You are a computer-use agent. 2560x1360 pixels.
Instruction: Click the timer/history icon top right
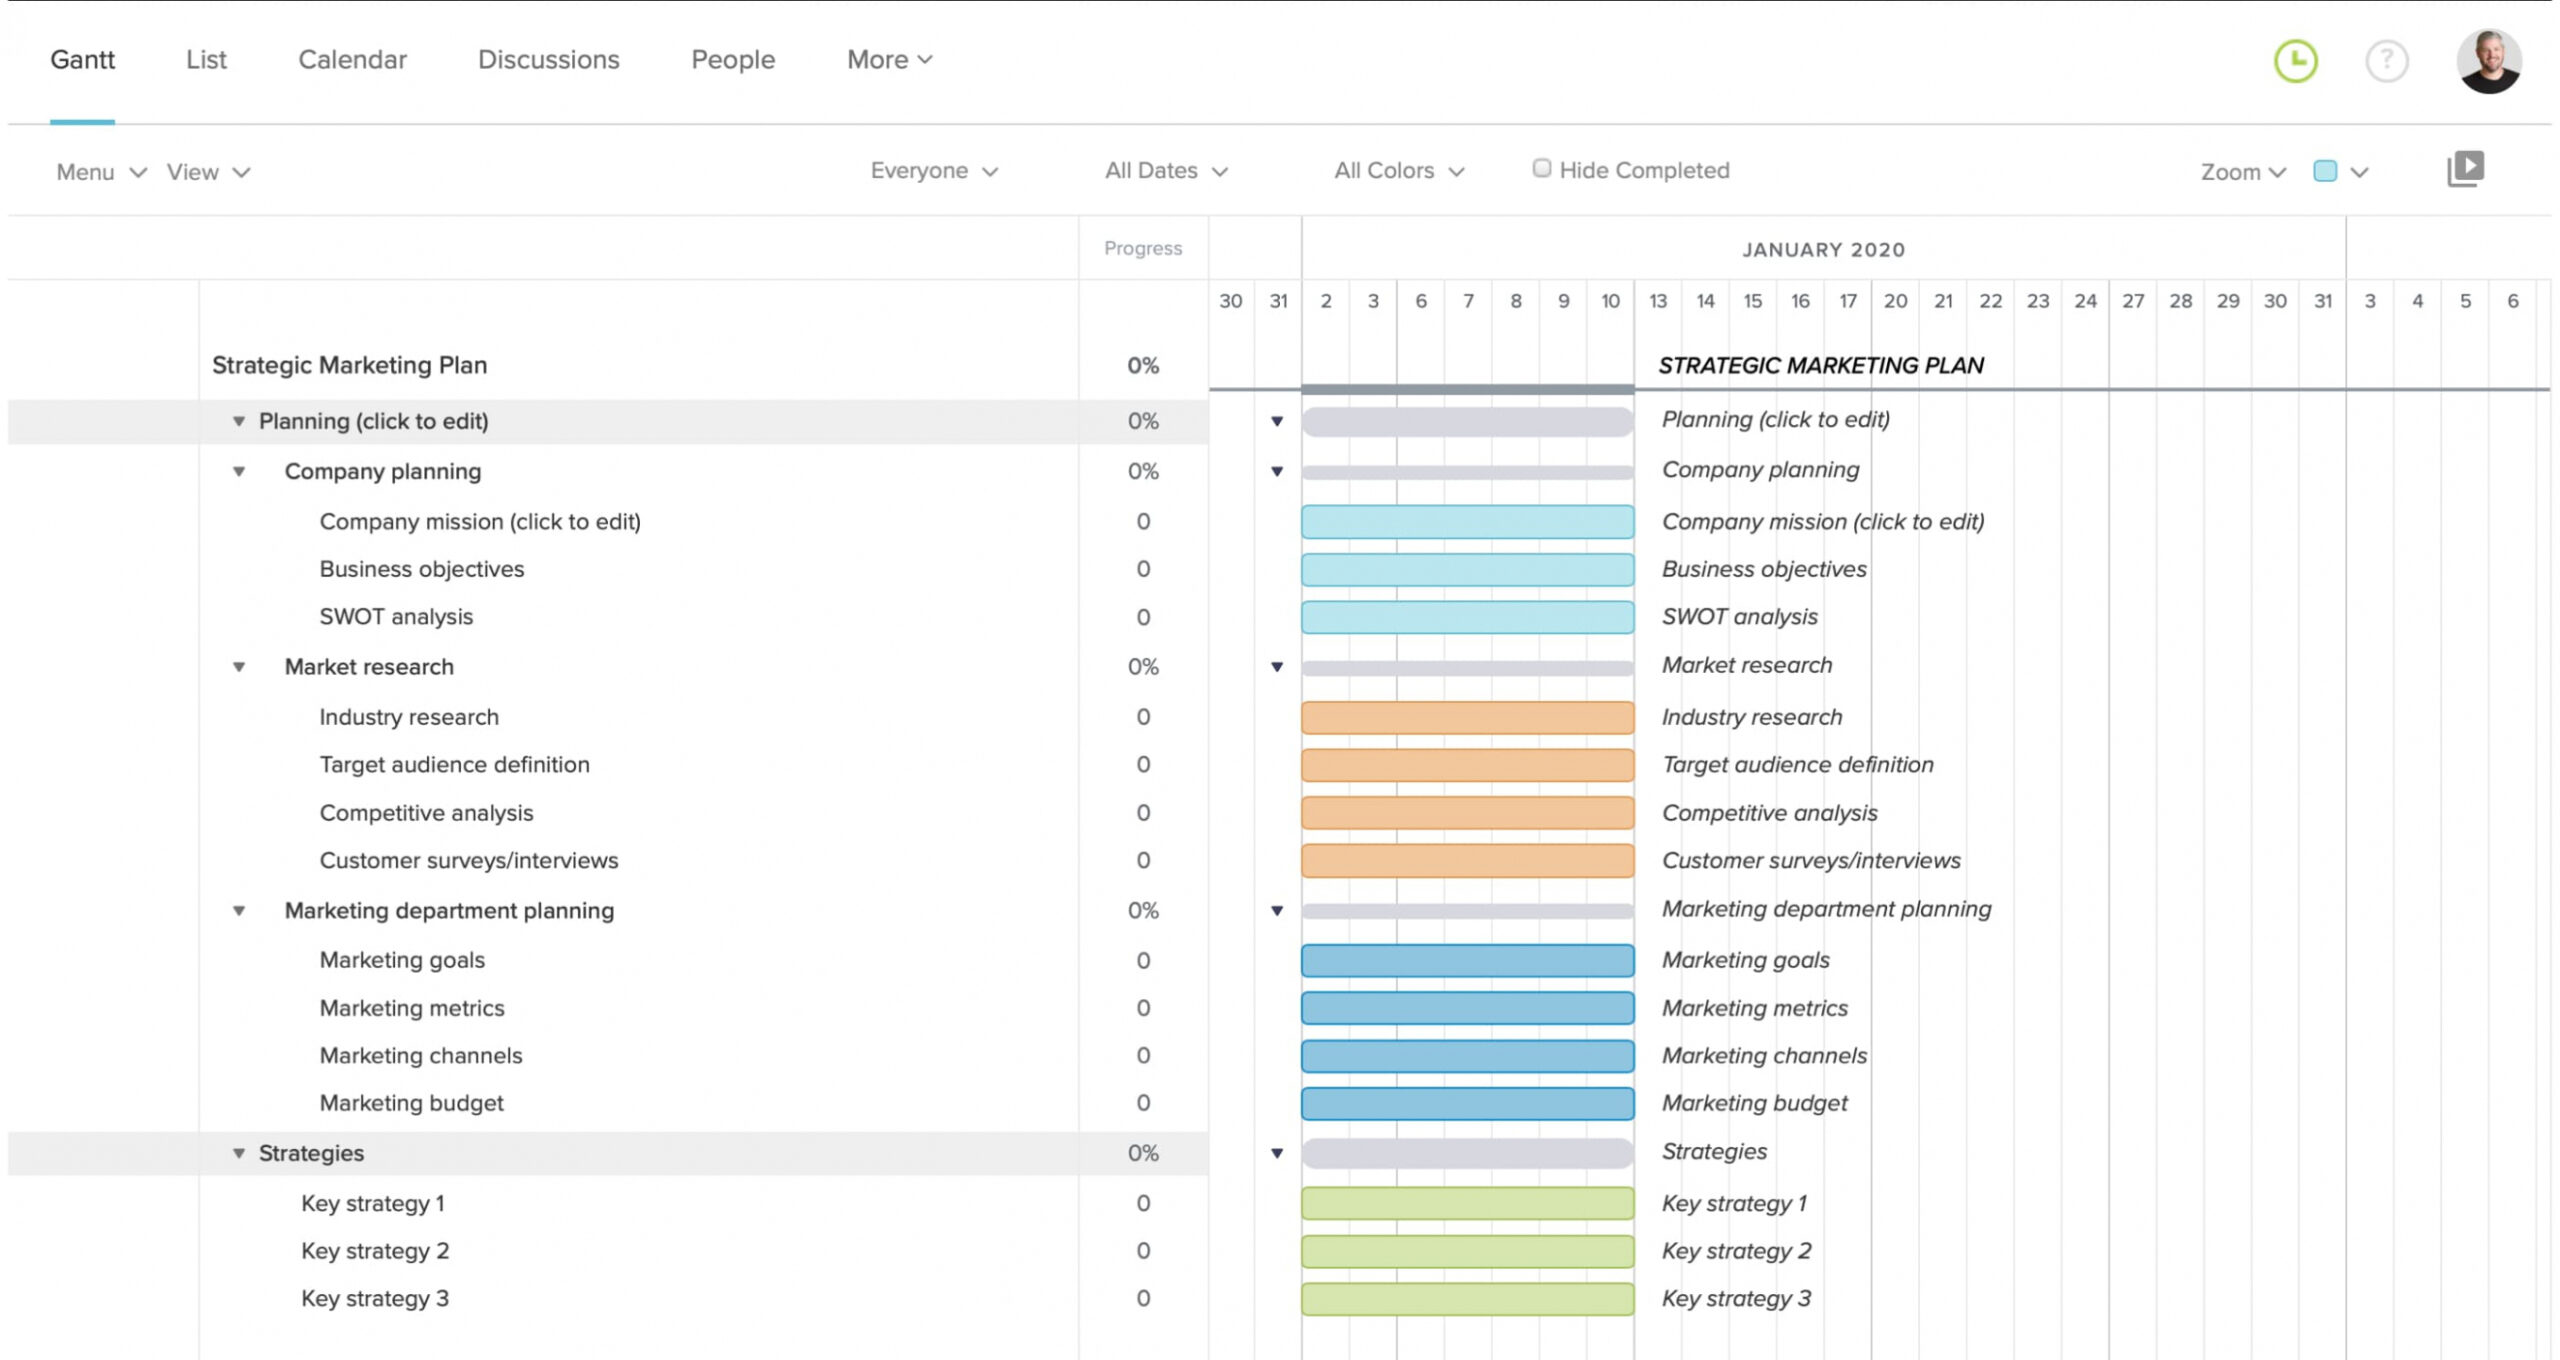tap(2296, 59)
